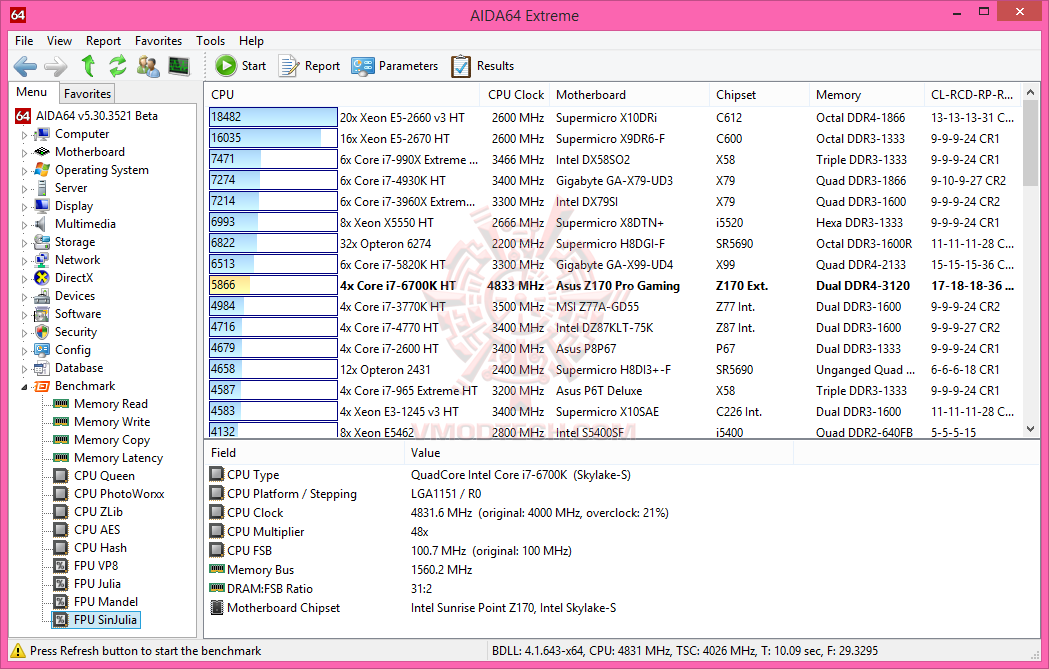Open the Results manager
This screenshot has width=1049, height=669.
pos(482,66)
